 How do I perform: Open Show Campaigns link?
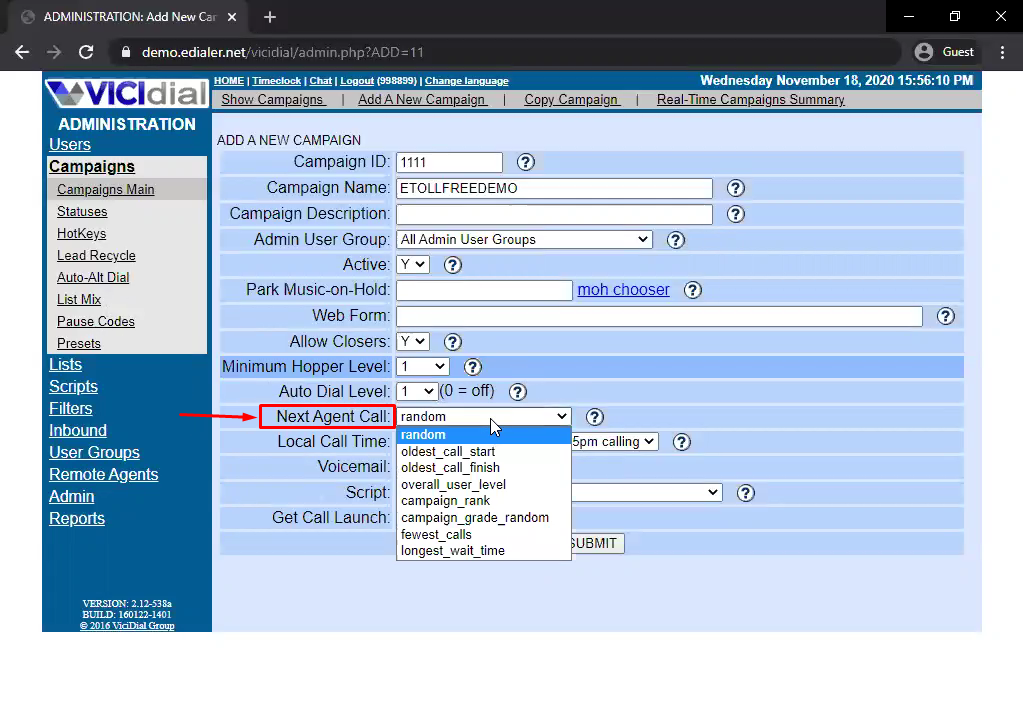point(272,100)
